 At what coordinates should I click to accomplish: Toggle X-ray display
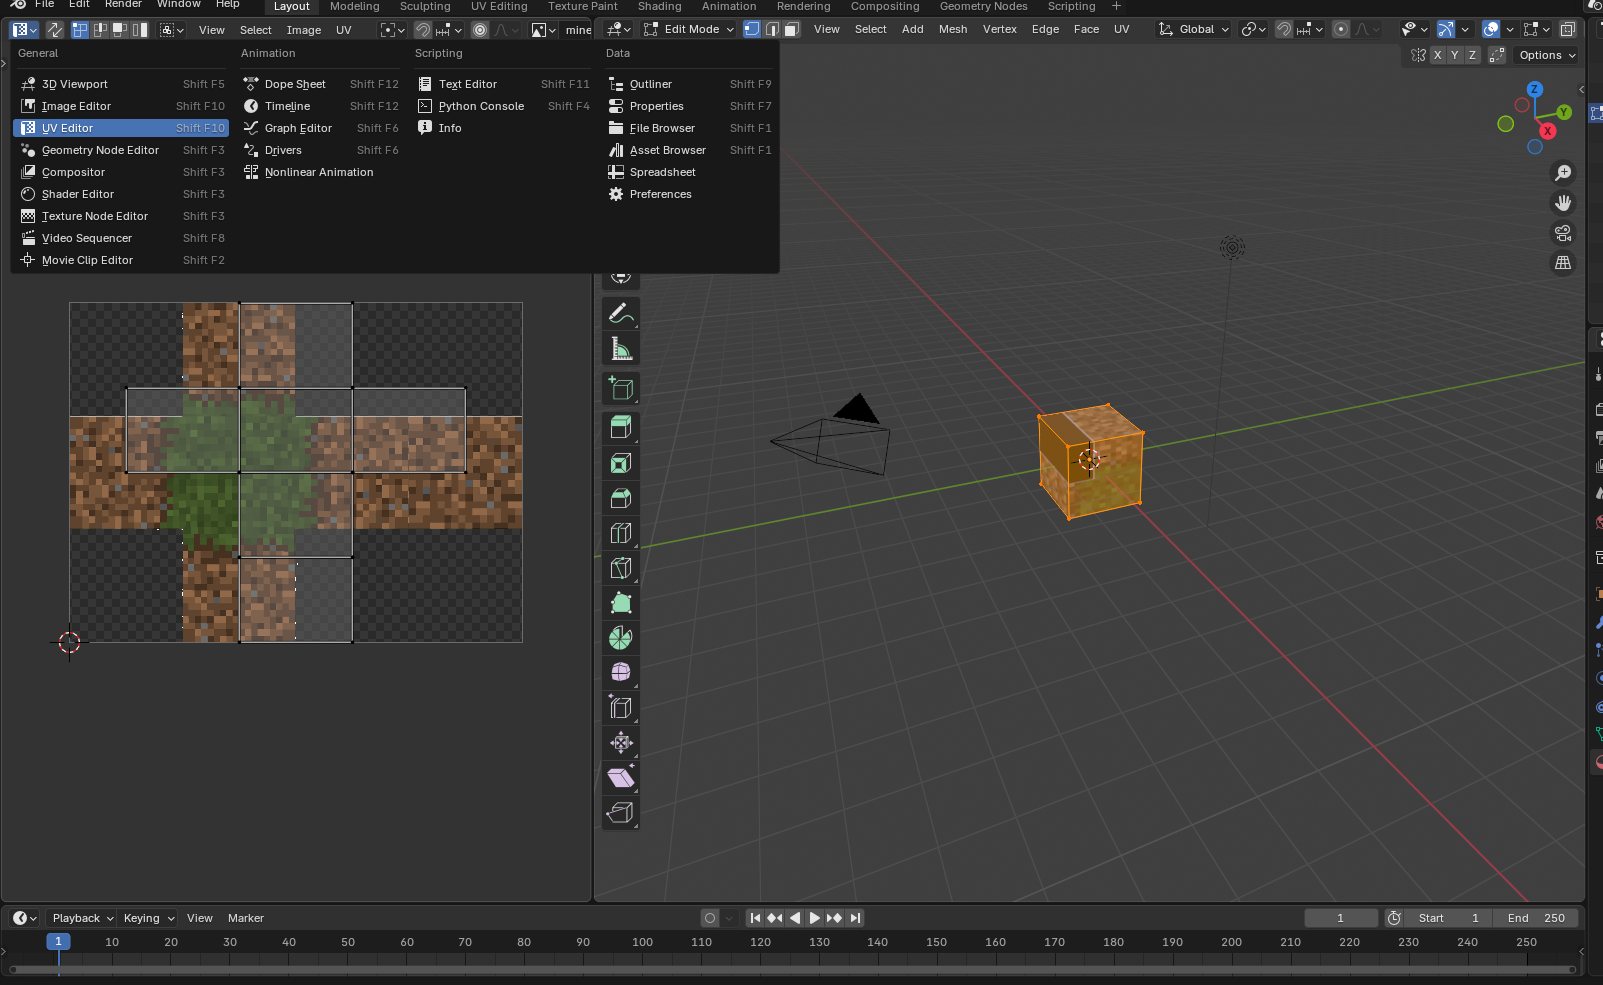pos(1568,29)
